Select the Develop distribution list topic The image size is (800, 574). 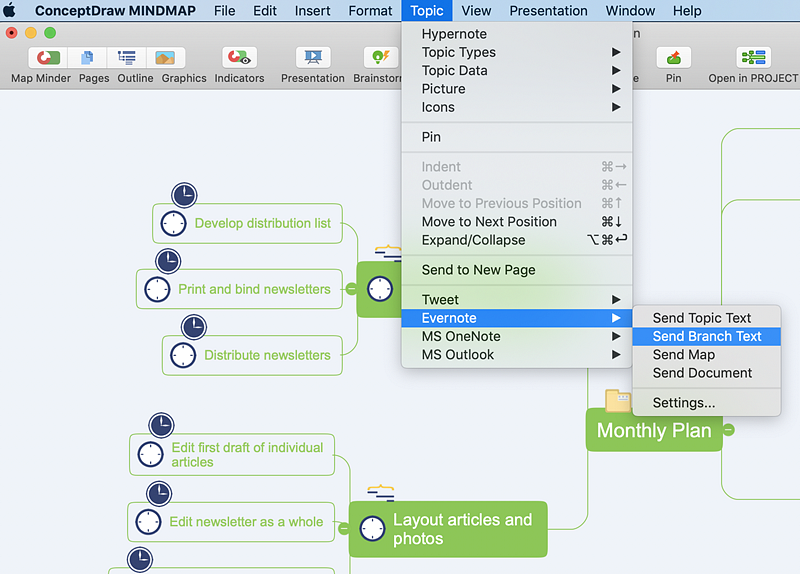pyautogui.click(x=247, y=223)
